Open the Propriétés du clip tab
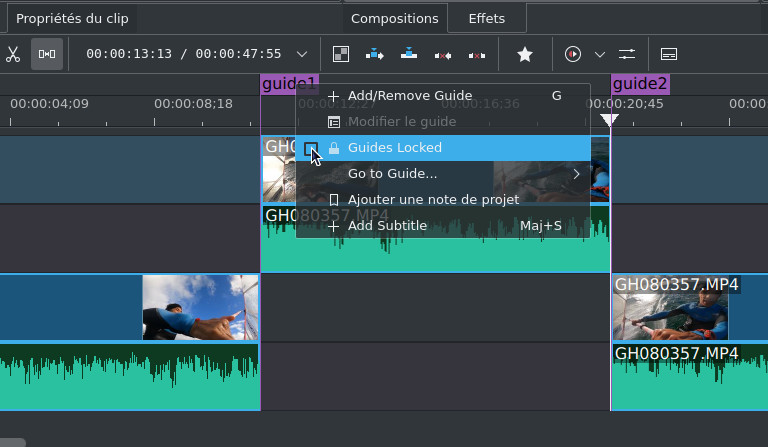Screen dimensions: 768x447 tap(72, 19)
